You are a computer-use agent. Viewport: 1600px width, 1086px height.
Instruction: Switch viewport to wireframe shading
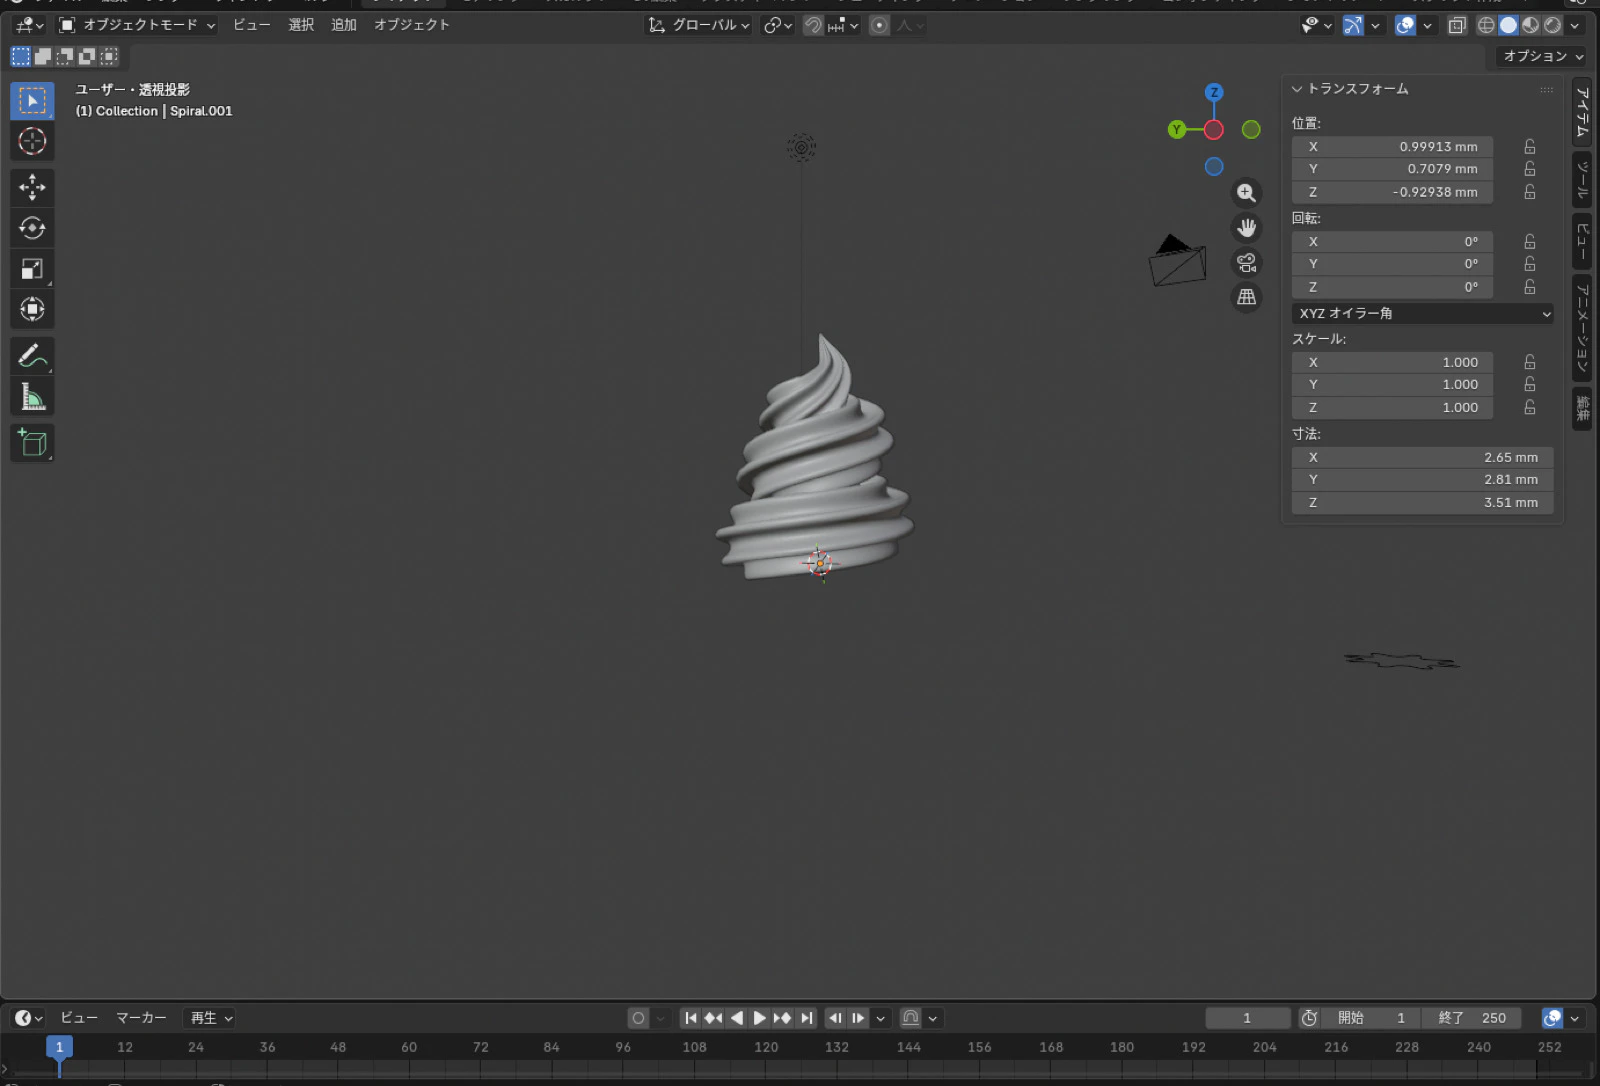click(1487, 25)
